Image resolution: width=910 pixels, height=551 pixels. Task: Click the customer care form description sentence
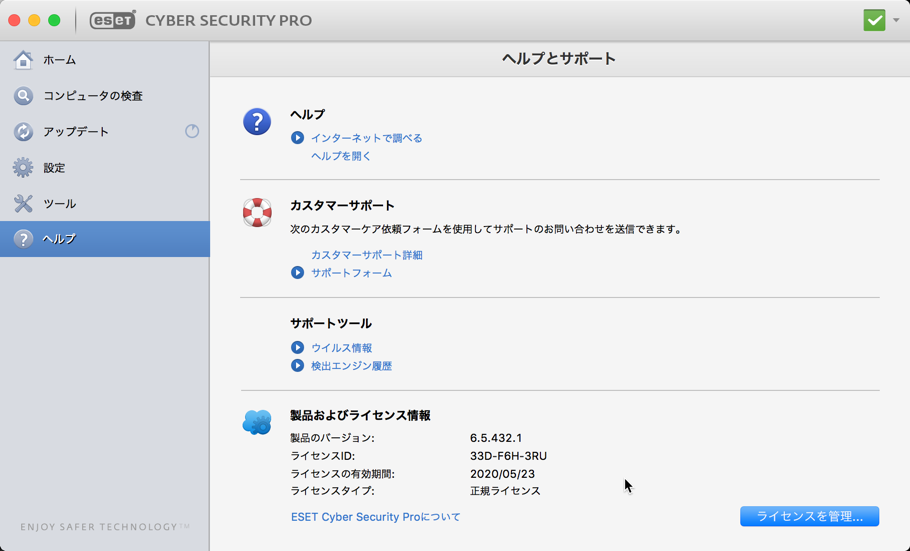[x=486, y=229]
